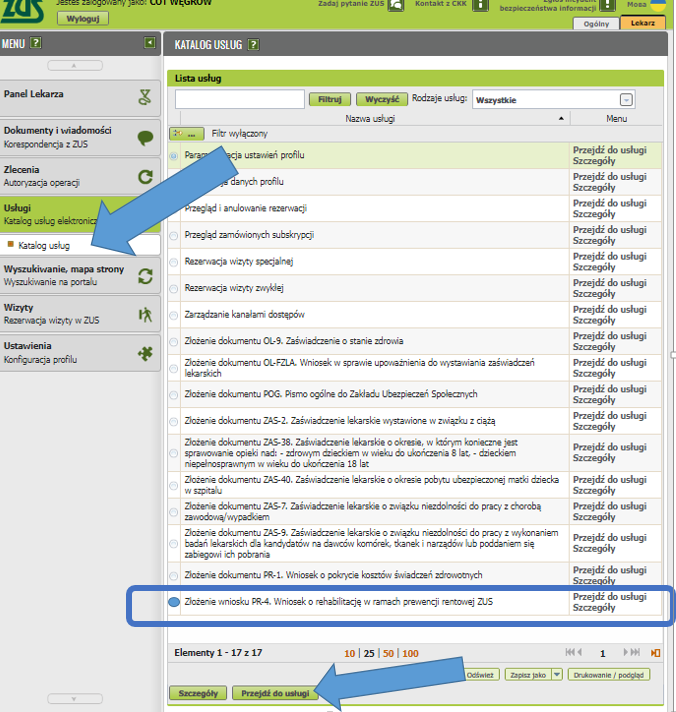Set page size to 50 elements
676x712 pixels.
click(389, 653)
